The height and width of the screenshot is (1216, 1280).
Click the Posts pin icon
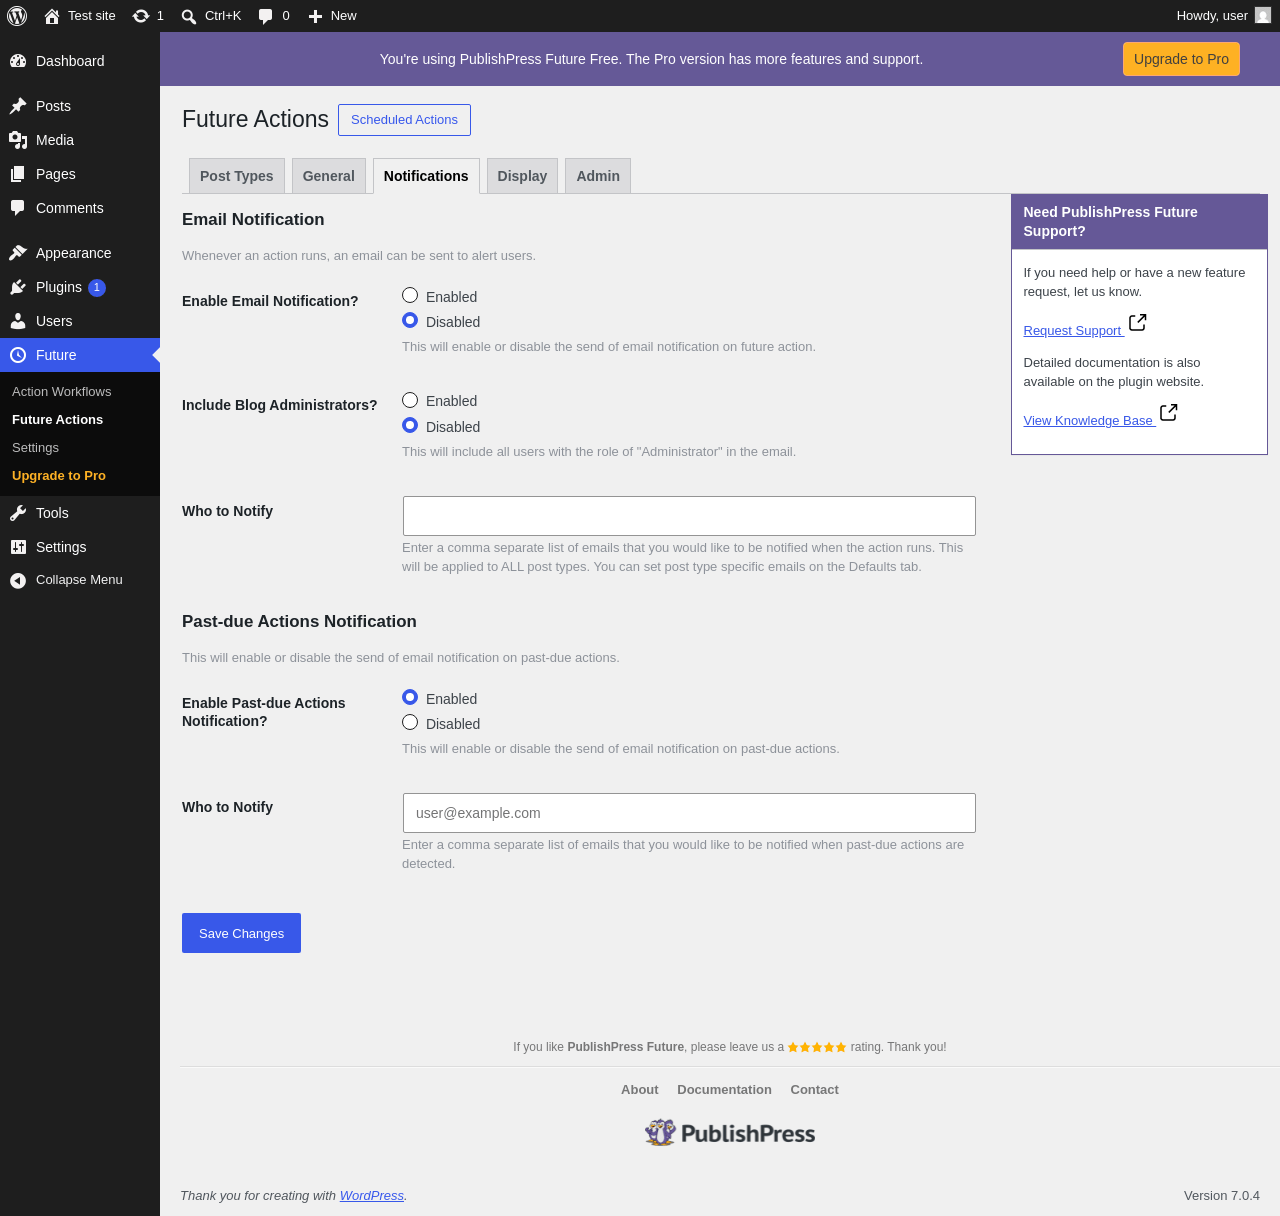[x=18, y=106]
